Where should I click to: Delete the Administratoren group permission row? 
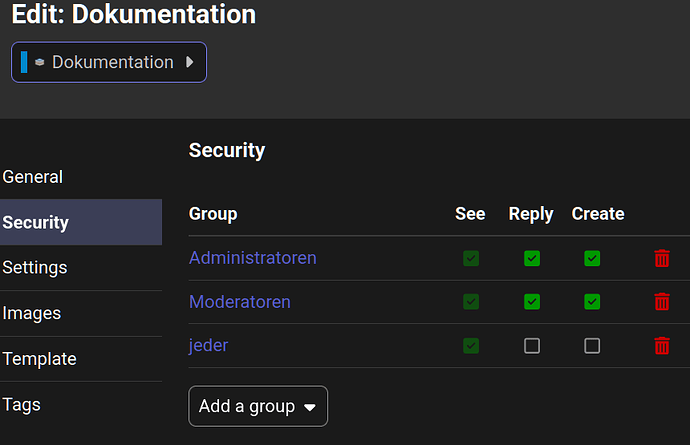[662, 258]
